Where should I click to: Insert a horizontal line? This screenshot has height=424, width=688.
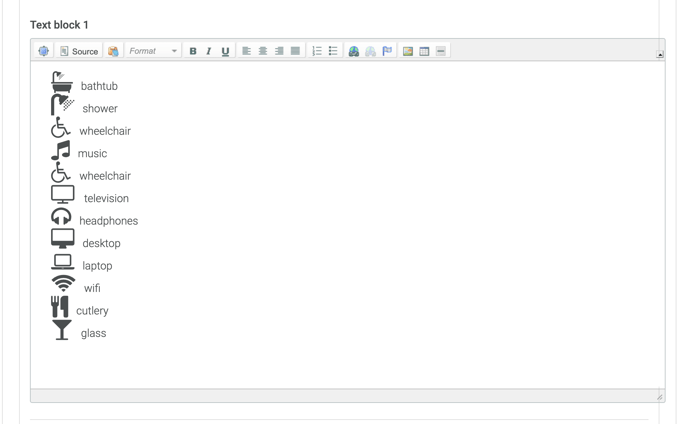[x=440, y=51]
